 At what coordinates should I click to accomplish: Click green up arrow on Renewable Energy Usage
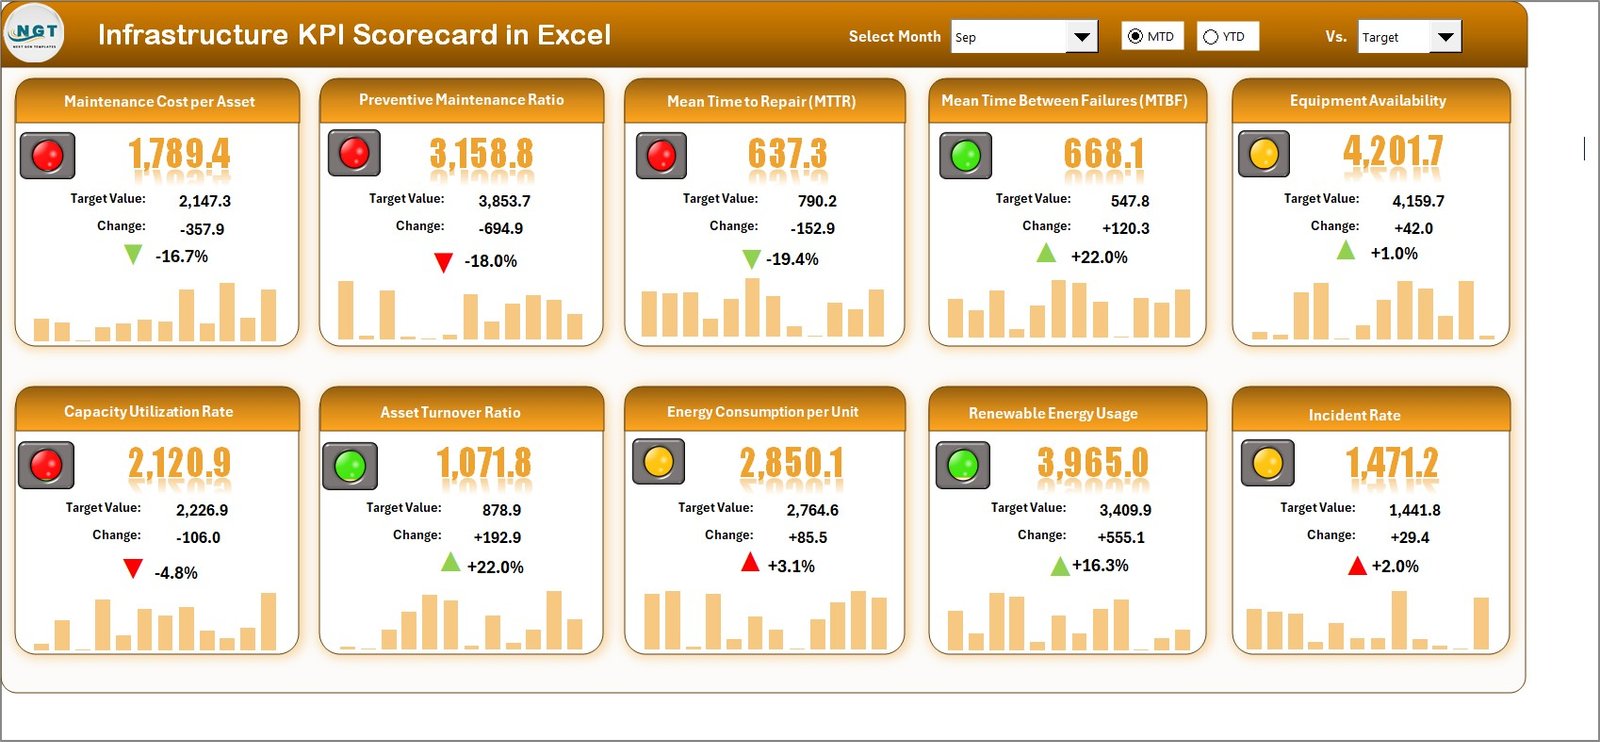coord(1060,567)
